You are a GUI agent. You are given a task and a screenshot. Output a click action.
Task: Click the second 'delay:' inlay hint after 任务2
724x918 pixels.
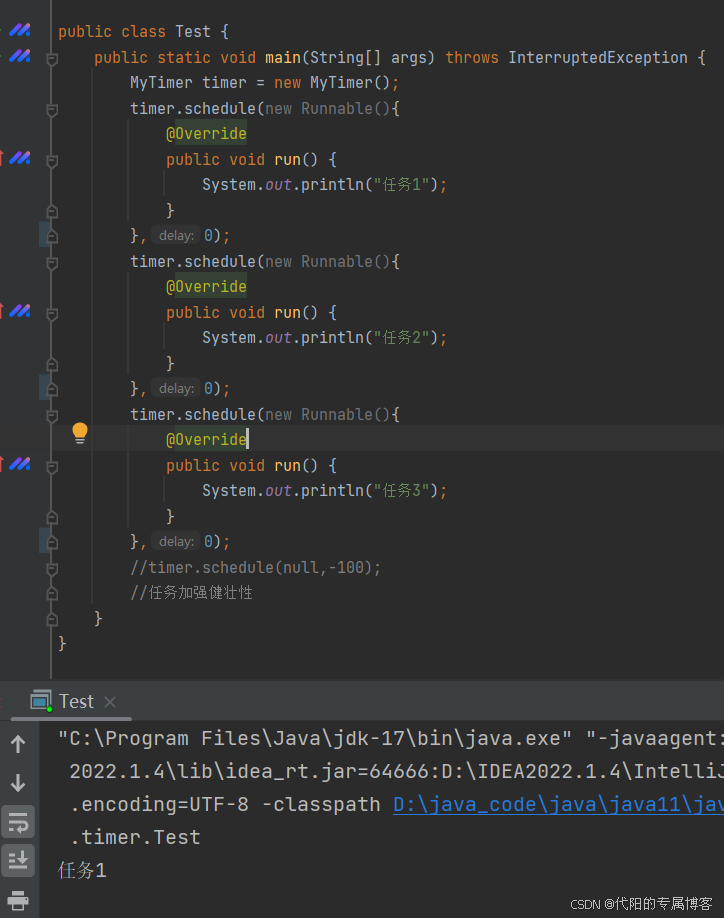176,388
